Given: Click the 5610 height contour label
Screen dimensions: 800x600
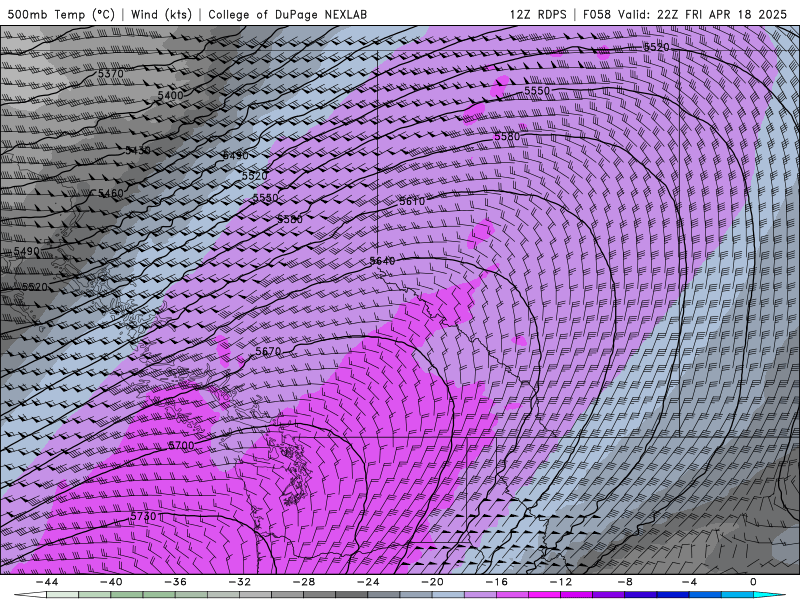Looking at the screenshot, I should (412, 202).
